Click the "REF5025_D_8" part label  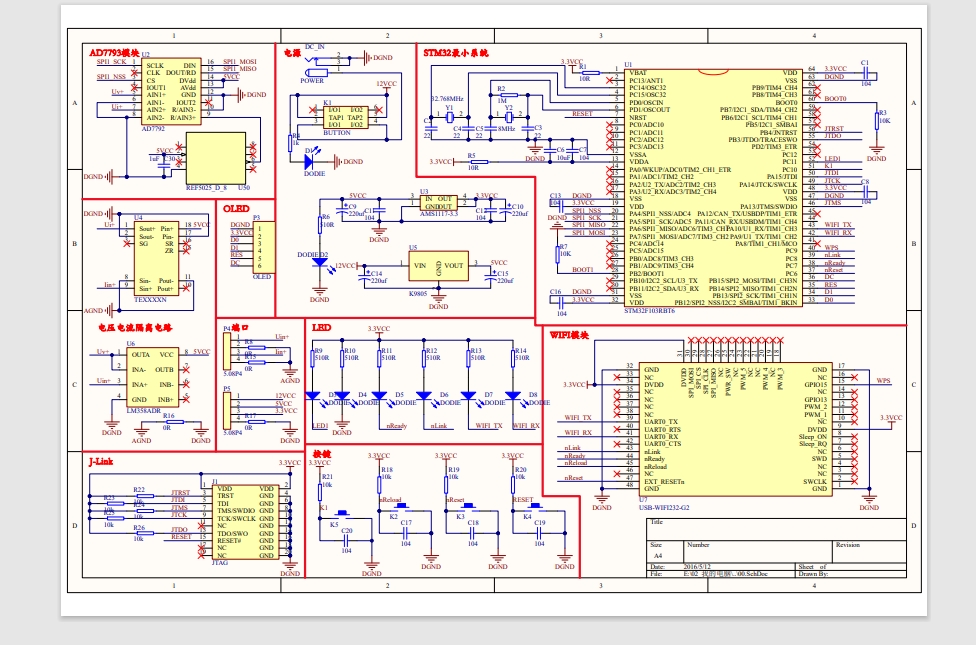coord(206,187)
